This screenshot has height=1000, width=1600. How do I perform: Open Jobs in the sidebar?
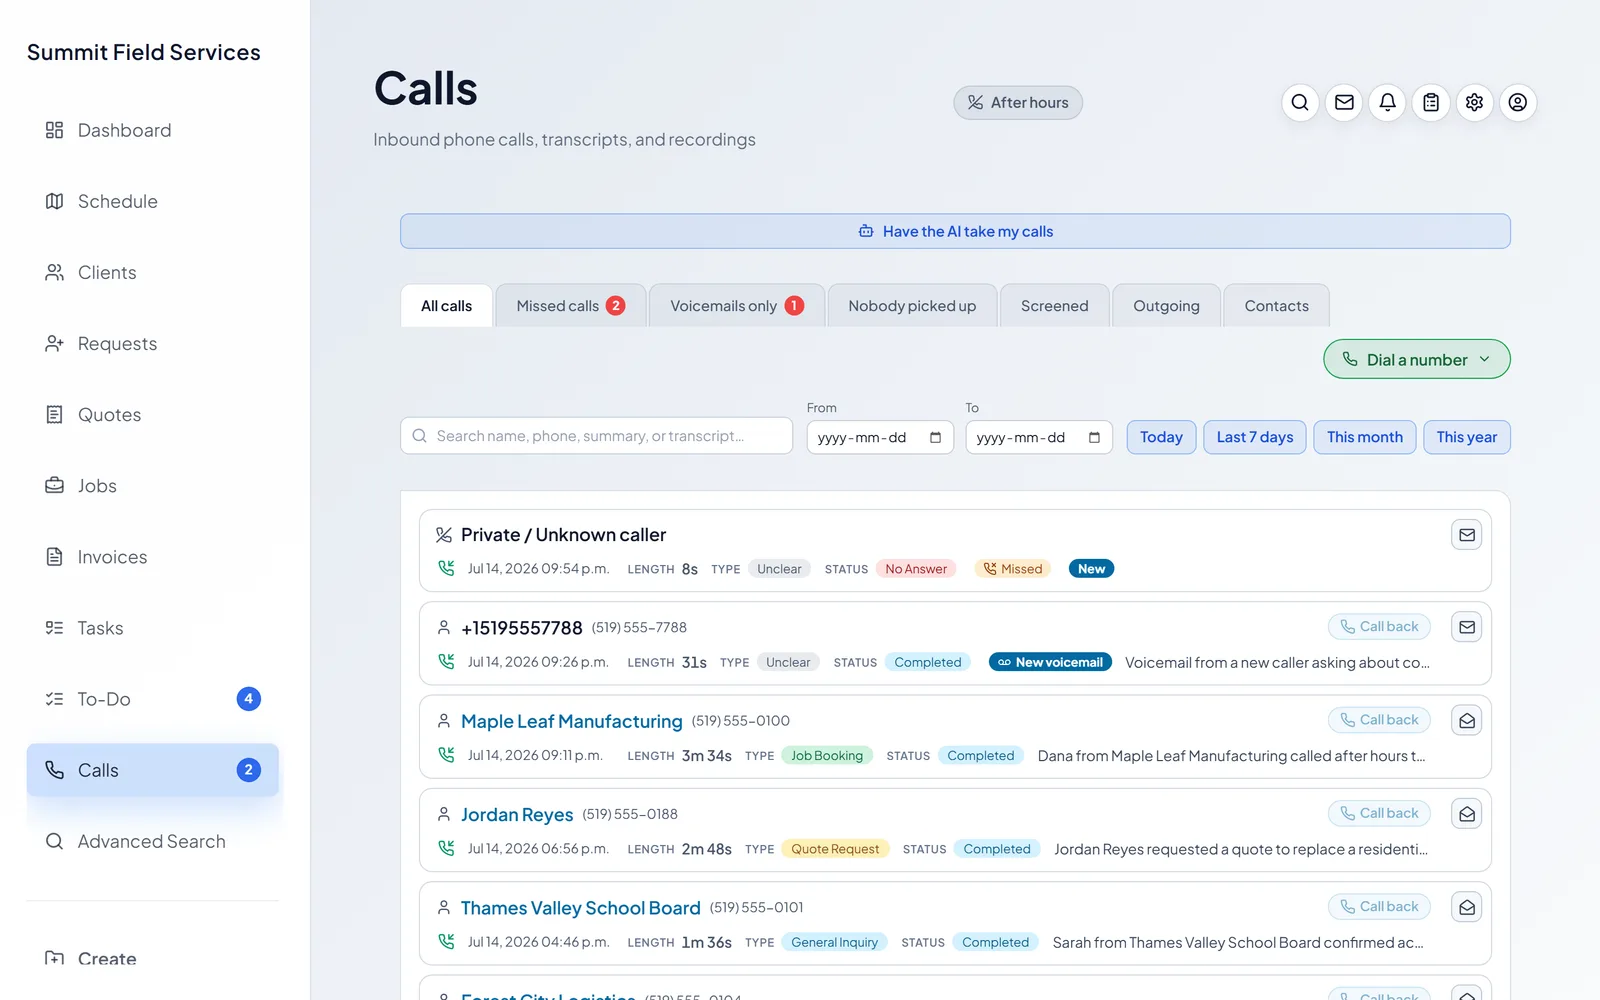(x=153, y=485)
